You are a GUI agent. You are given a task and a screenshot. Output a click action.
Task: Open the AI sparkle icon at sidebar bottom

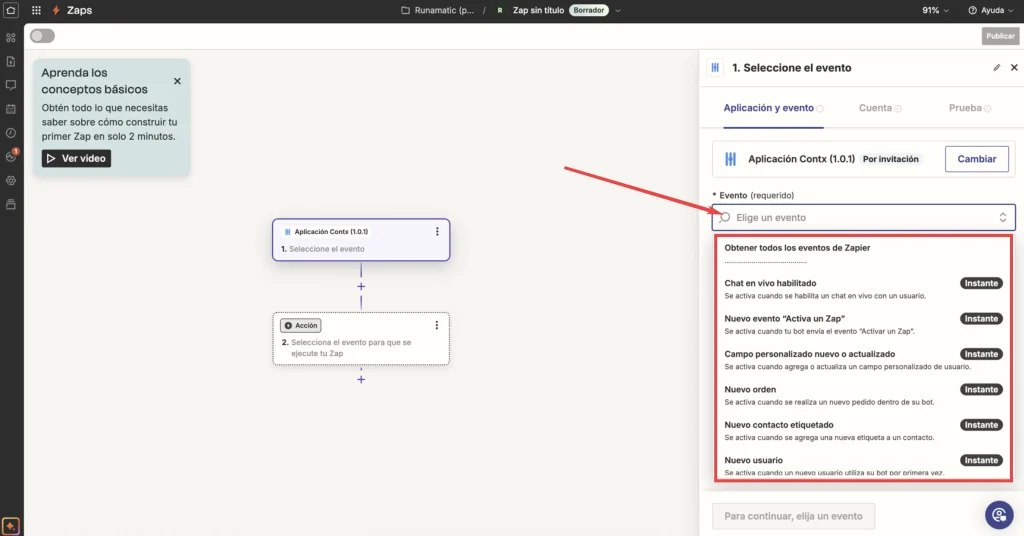11,526
